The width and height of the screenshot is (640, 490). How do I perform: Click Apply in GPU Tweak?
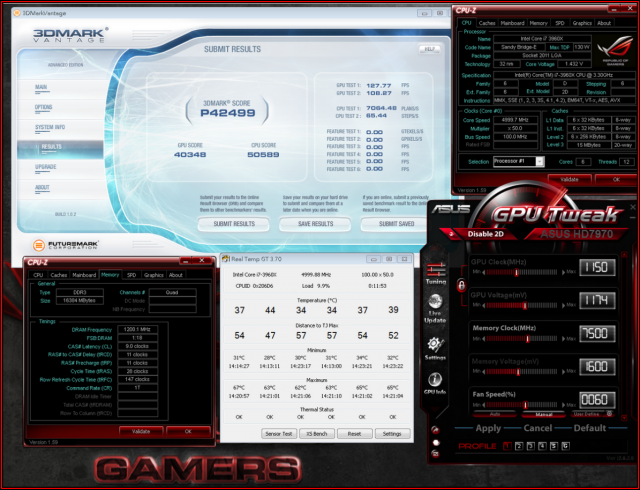(x=488, y=428)
